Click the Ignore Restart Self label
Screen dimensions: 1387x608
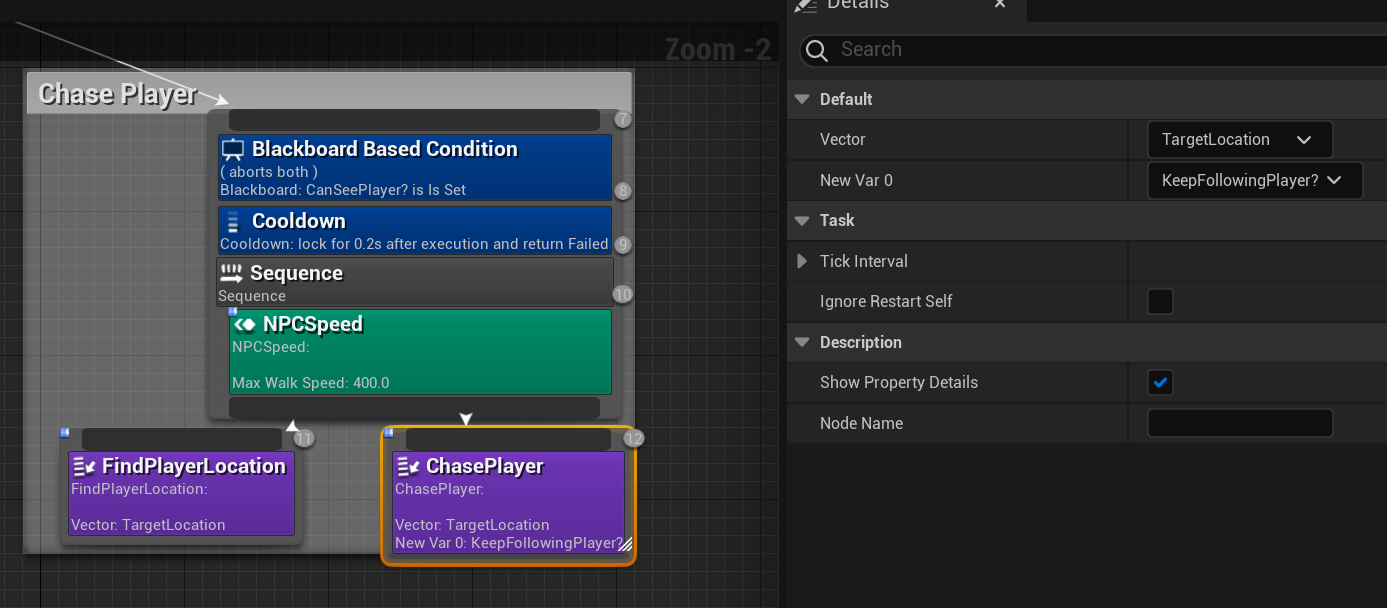coord(886,301)
